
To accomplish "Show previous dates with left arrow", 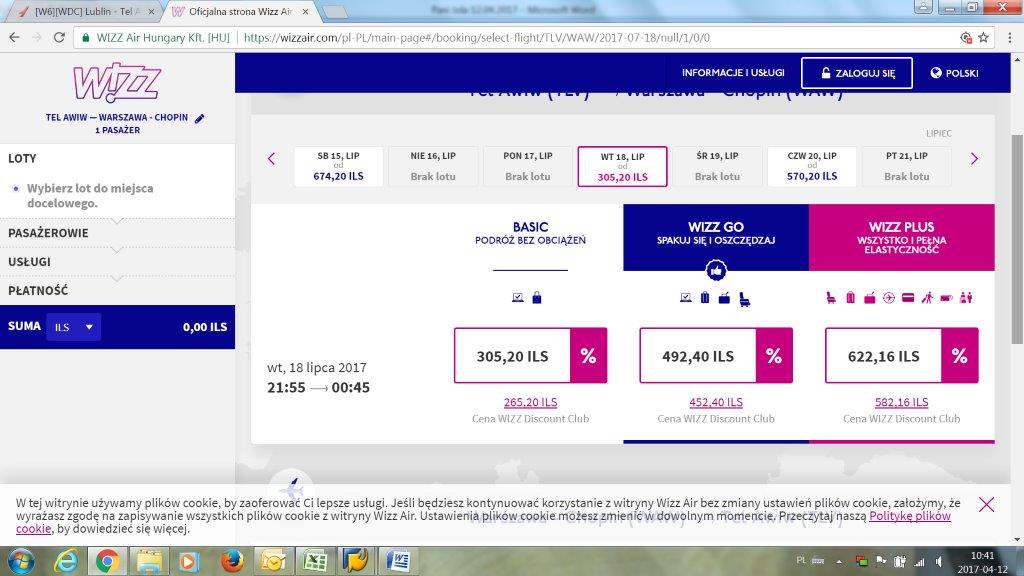I will [x=272, y=159].
